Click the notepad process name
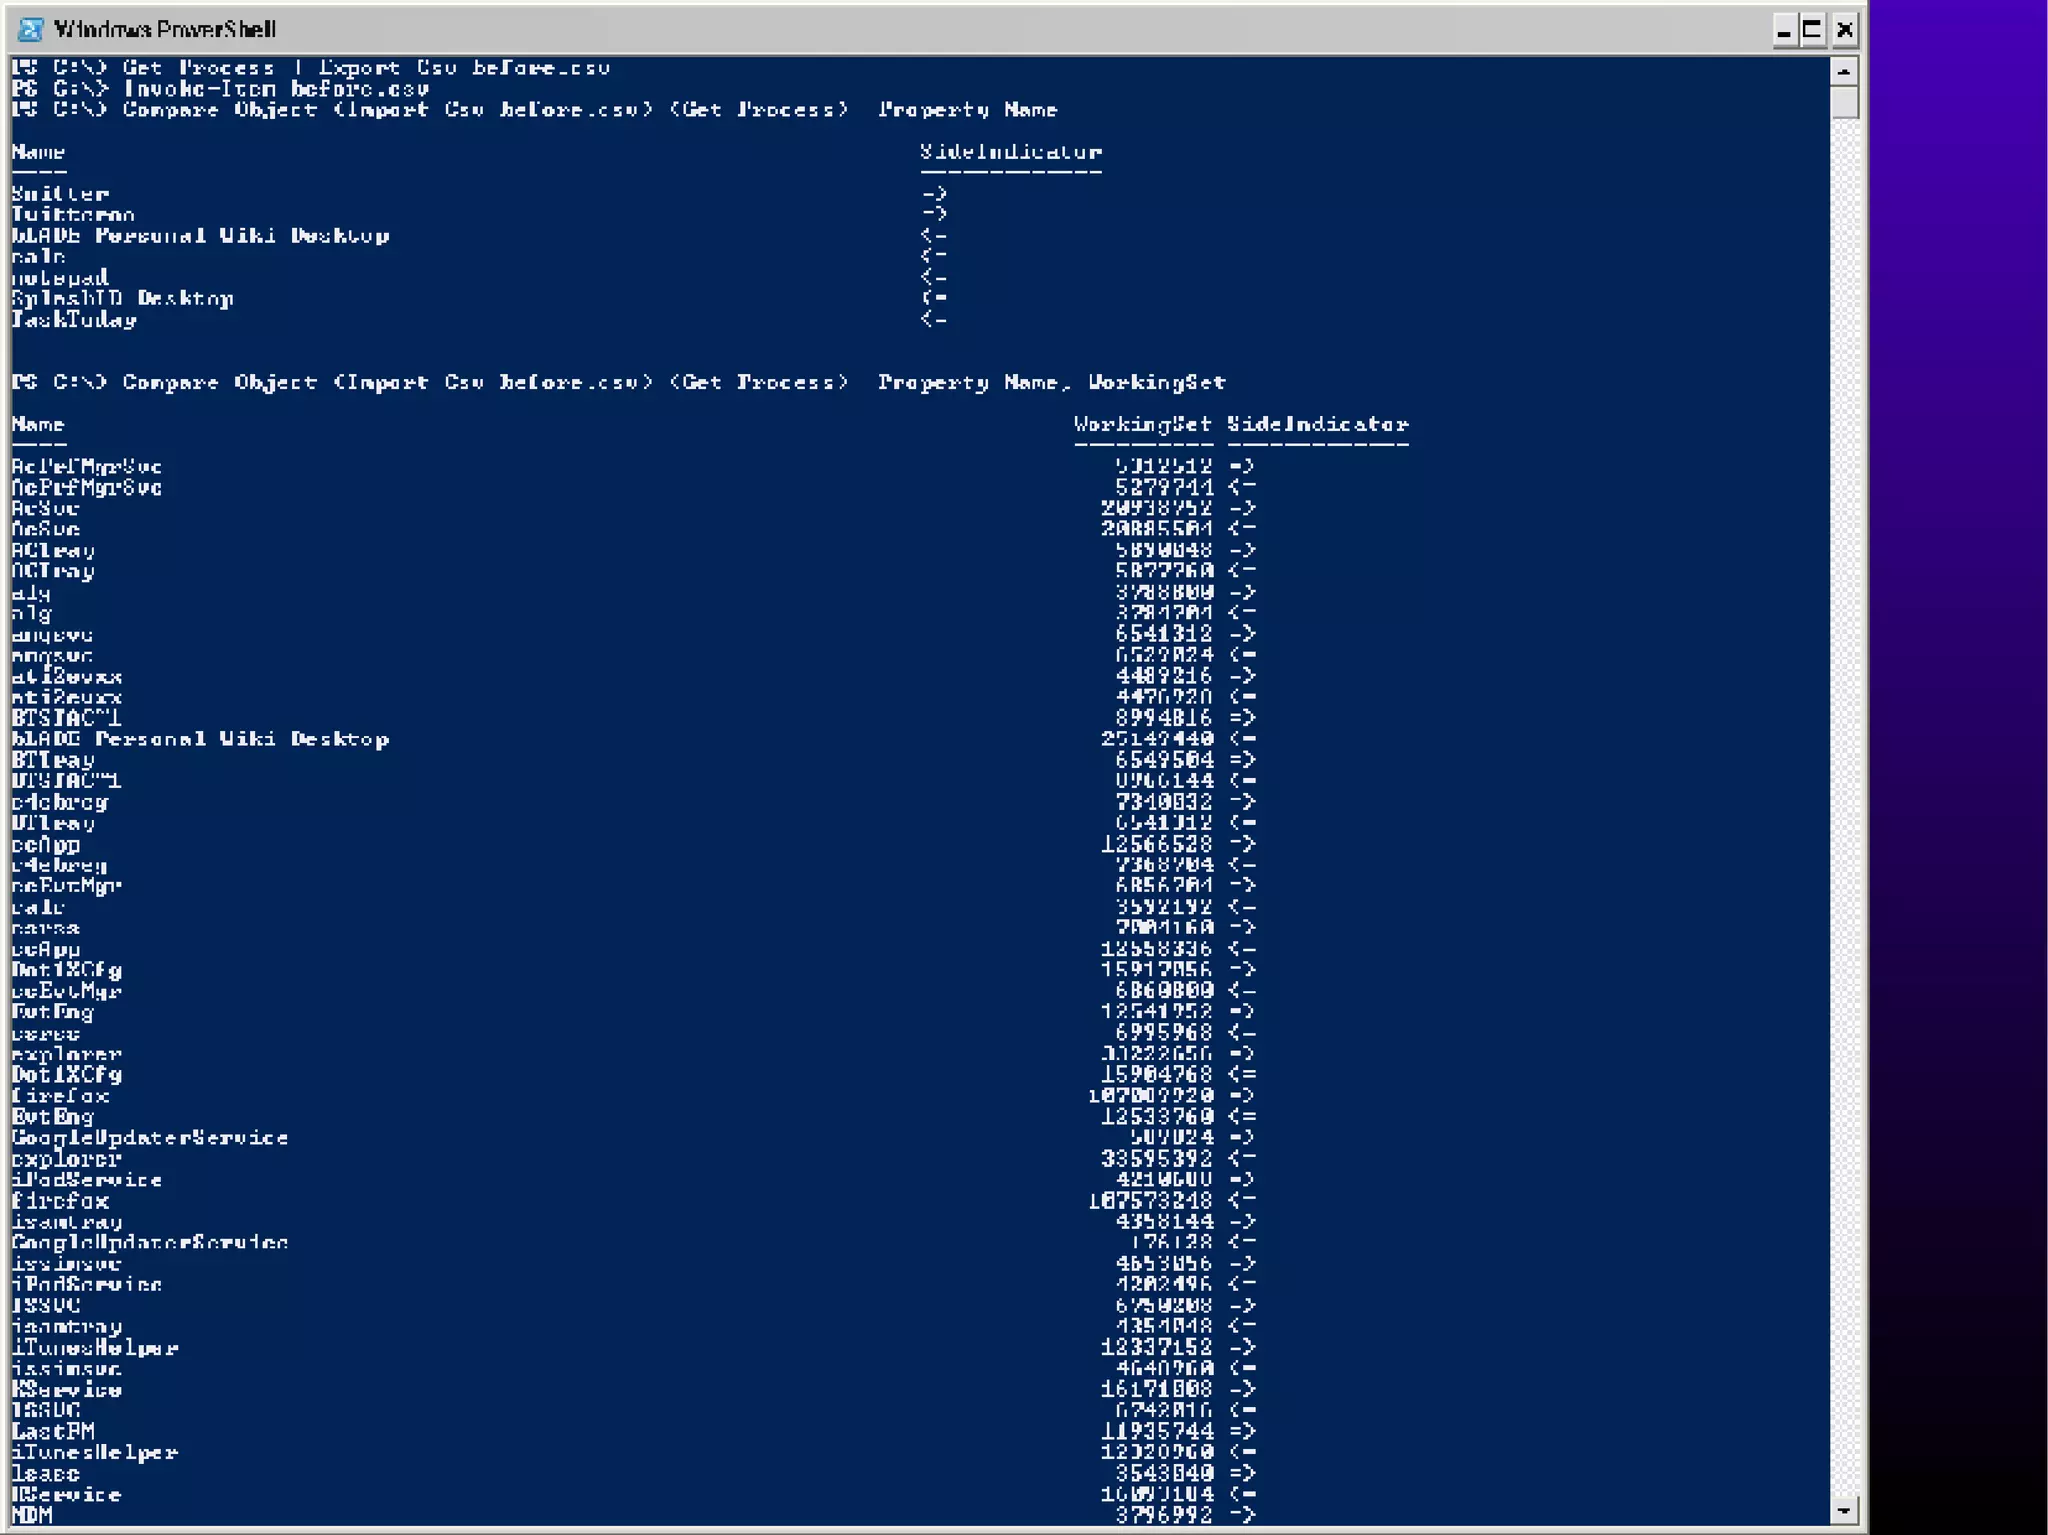 coord(60,278)
